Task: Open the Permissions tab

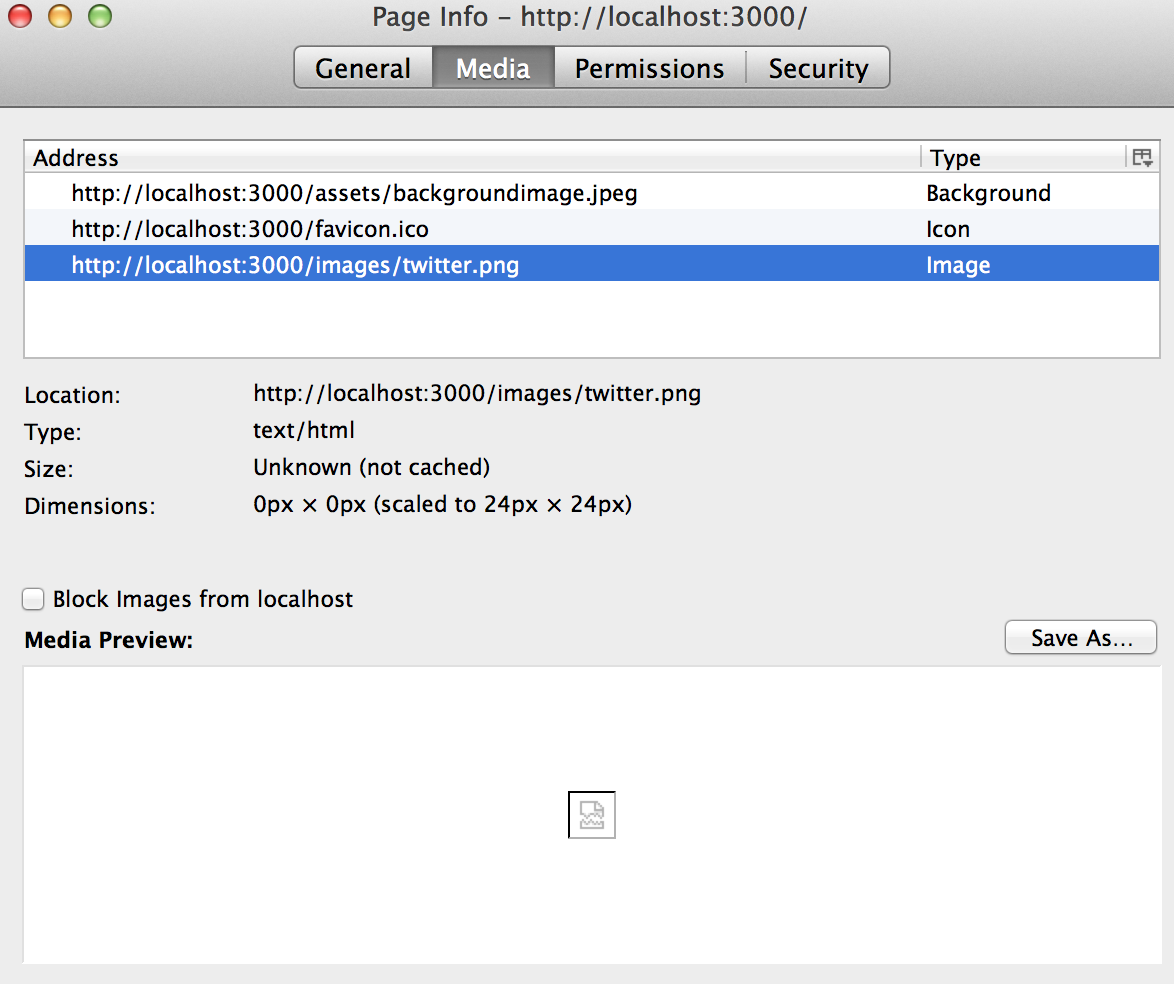Action: tap(649, 68)
